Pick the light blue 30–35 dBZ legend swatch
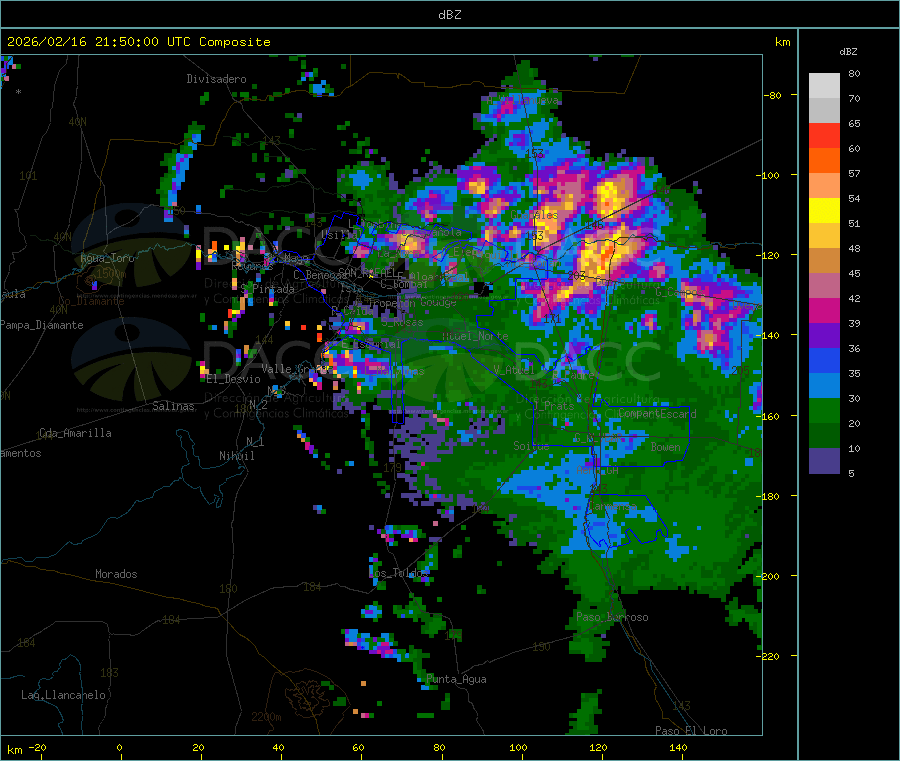 (824, 386)
